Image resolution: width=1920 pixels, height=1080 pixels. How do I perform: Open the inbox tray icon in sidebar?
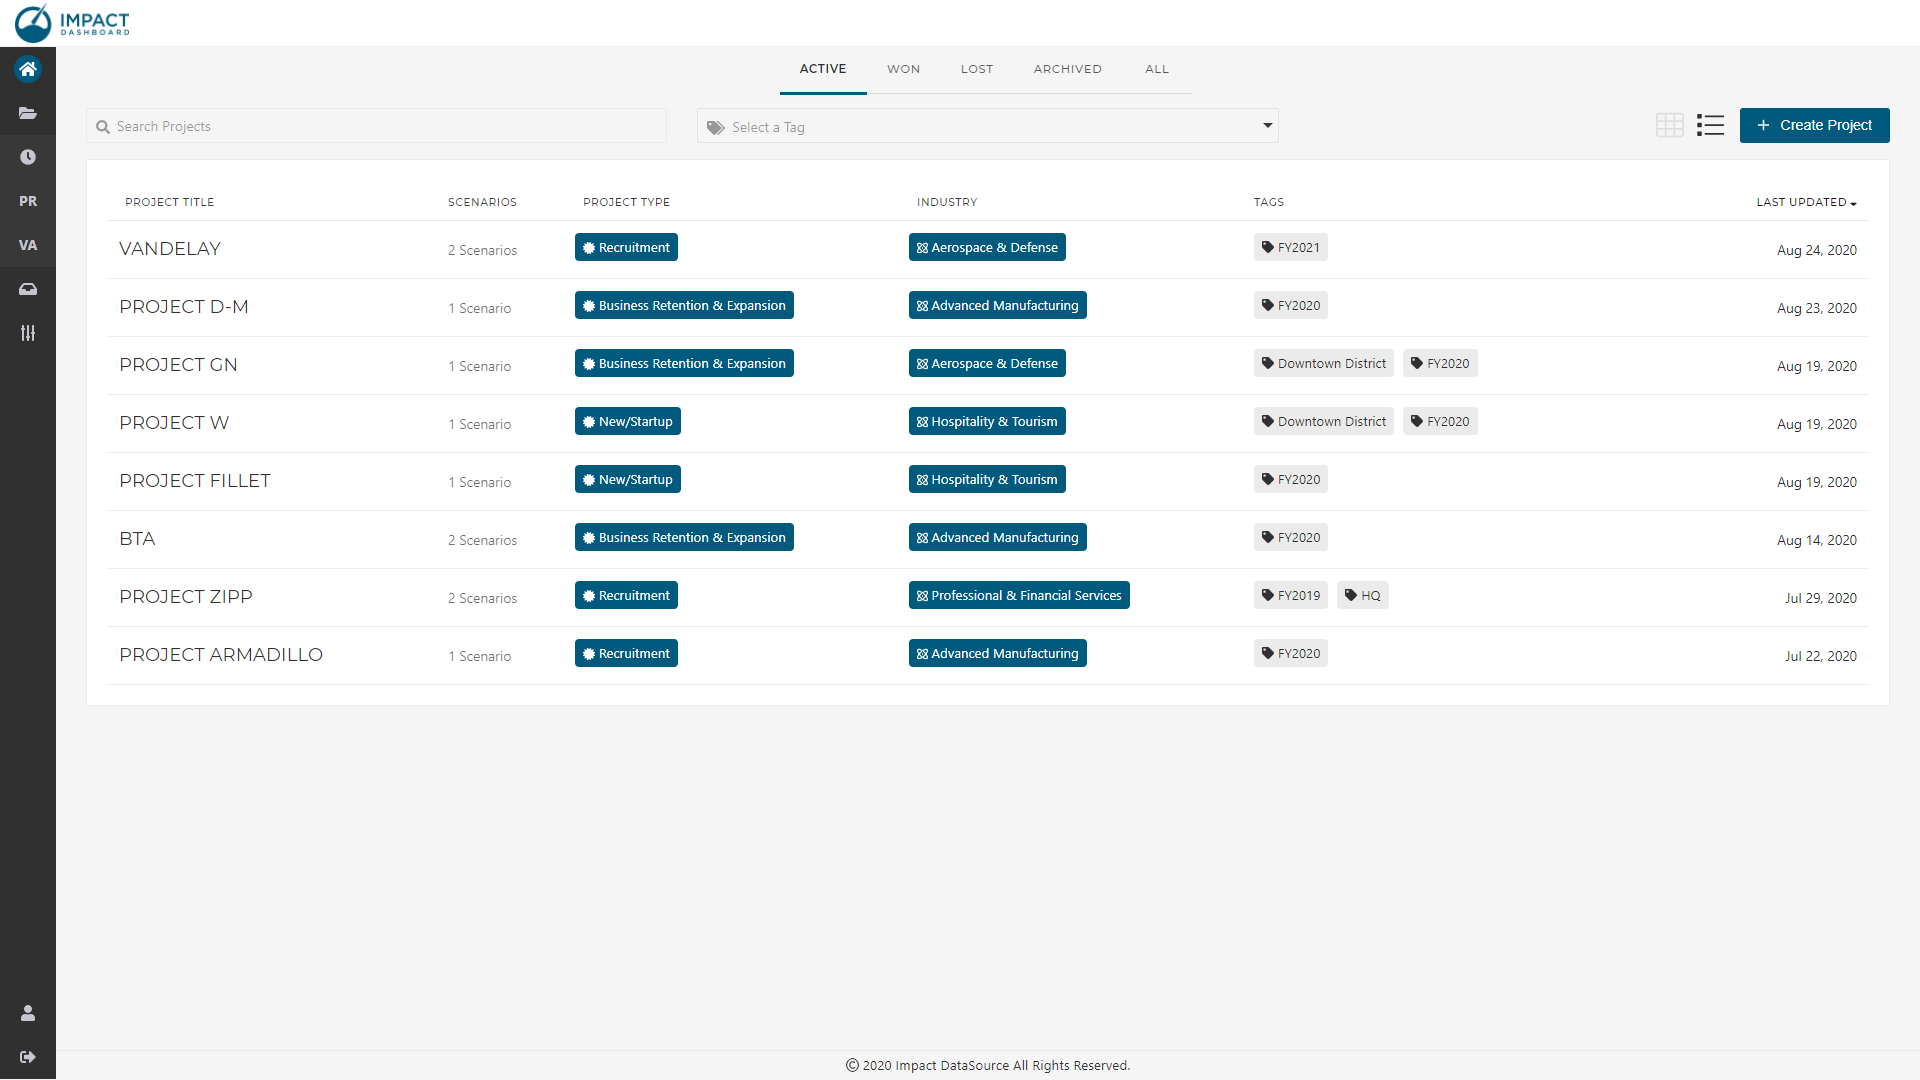28,289
